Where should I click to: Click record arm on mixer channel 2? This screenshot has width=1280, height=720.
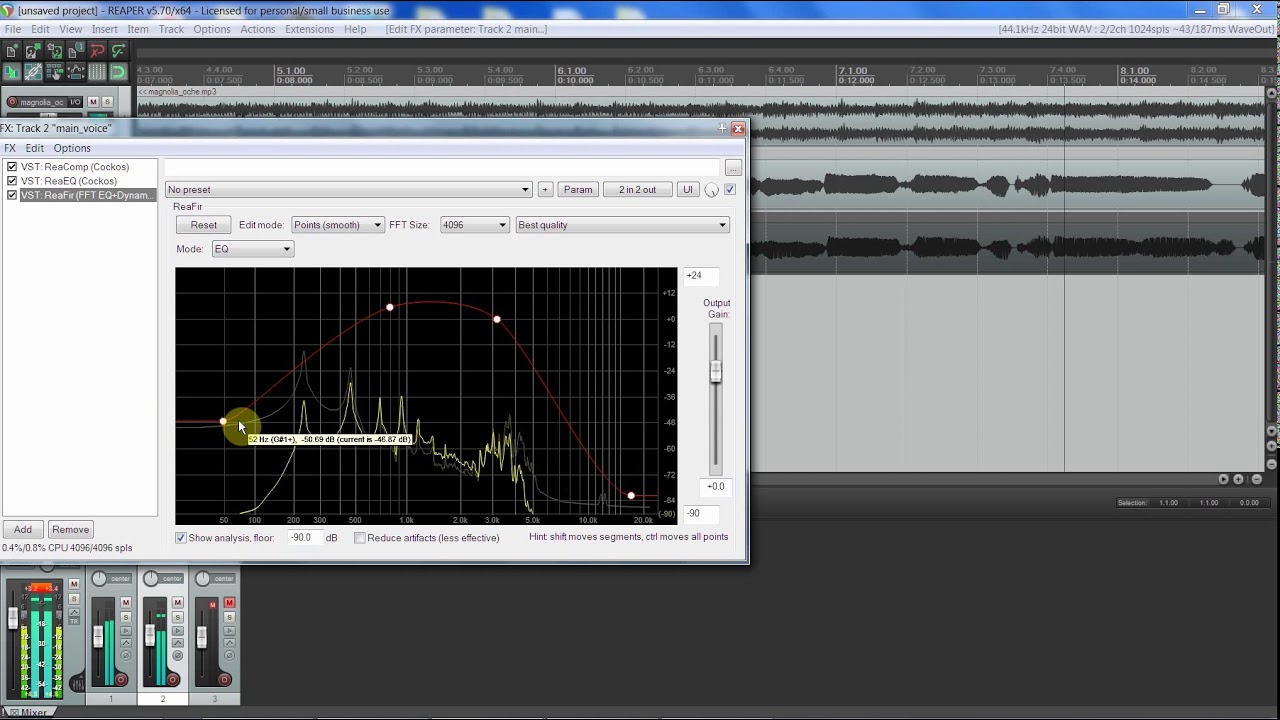coord(173,679)
